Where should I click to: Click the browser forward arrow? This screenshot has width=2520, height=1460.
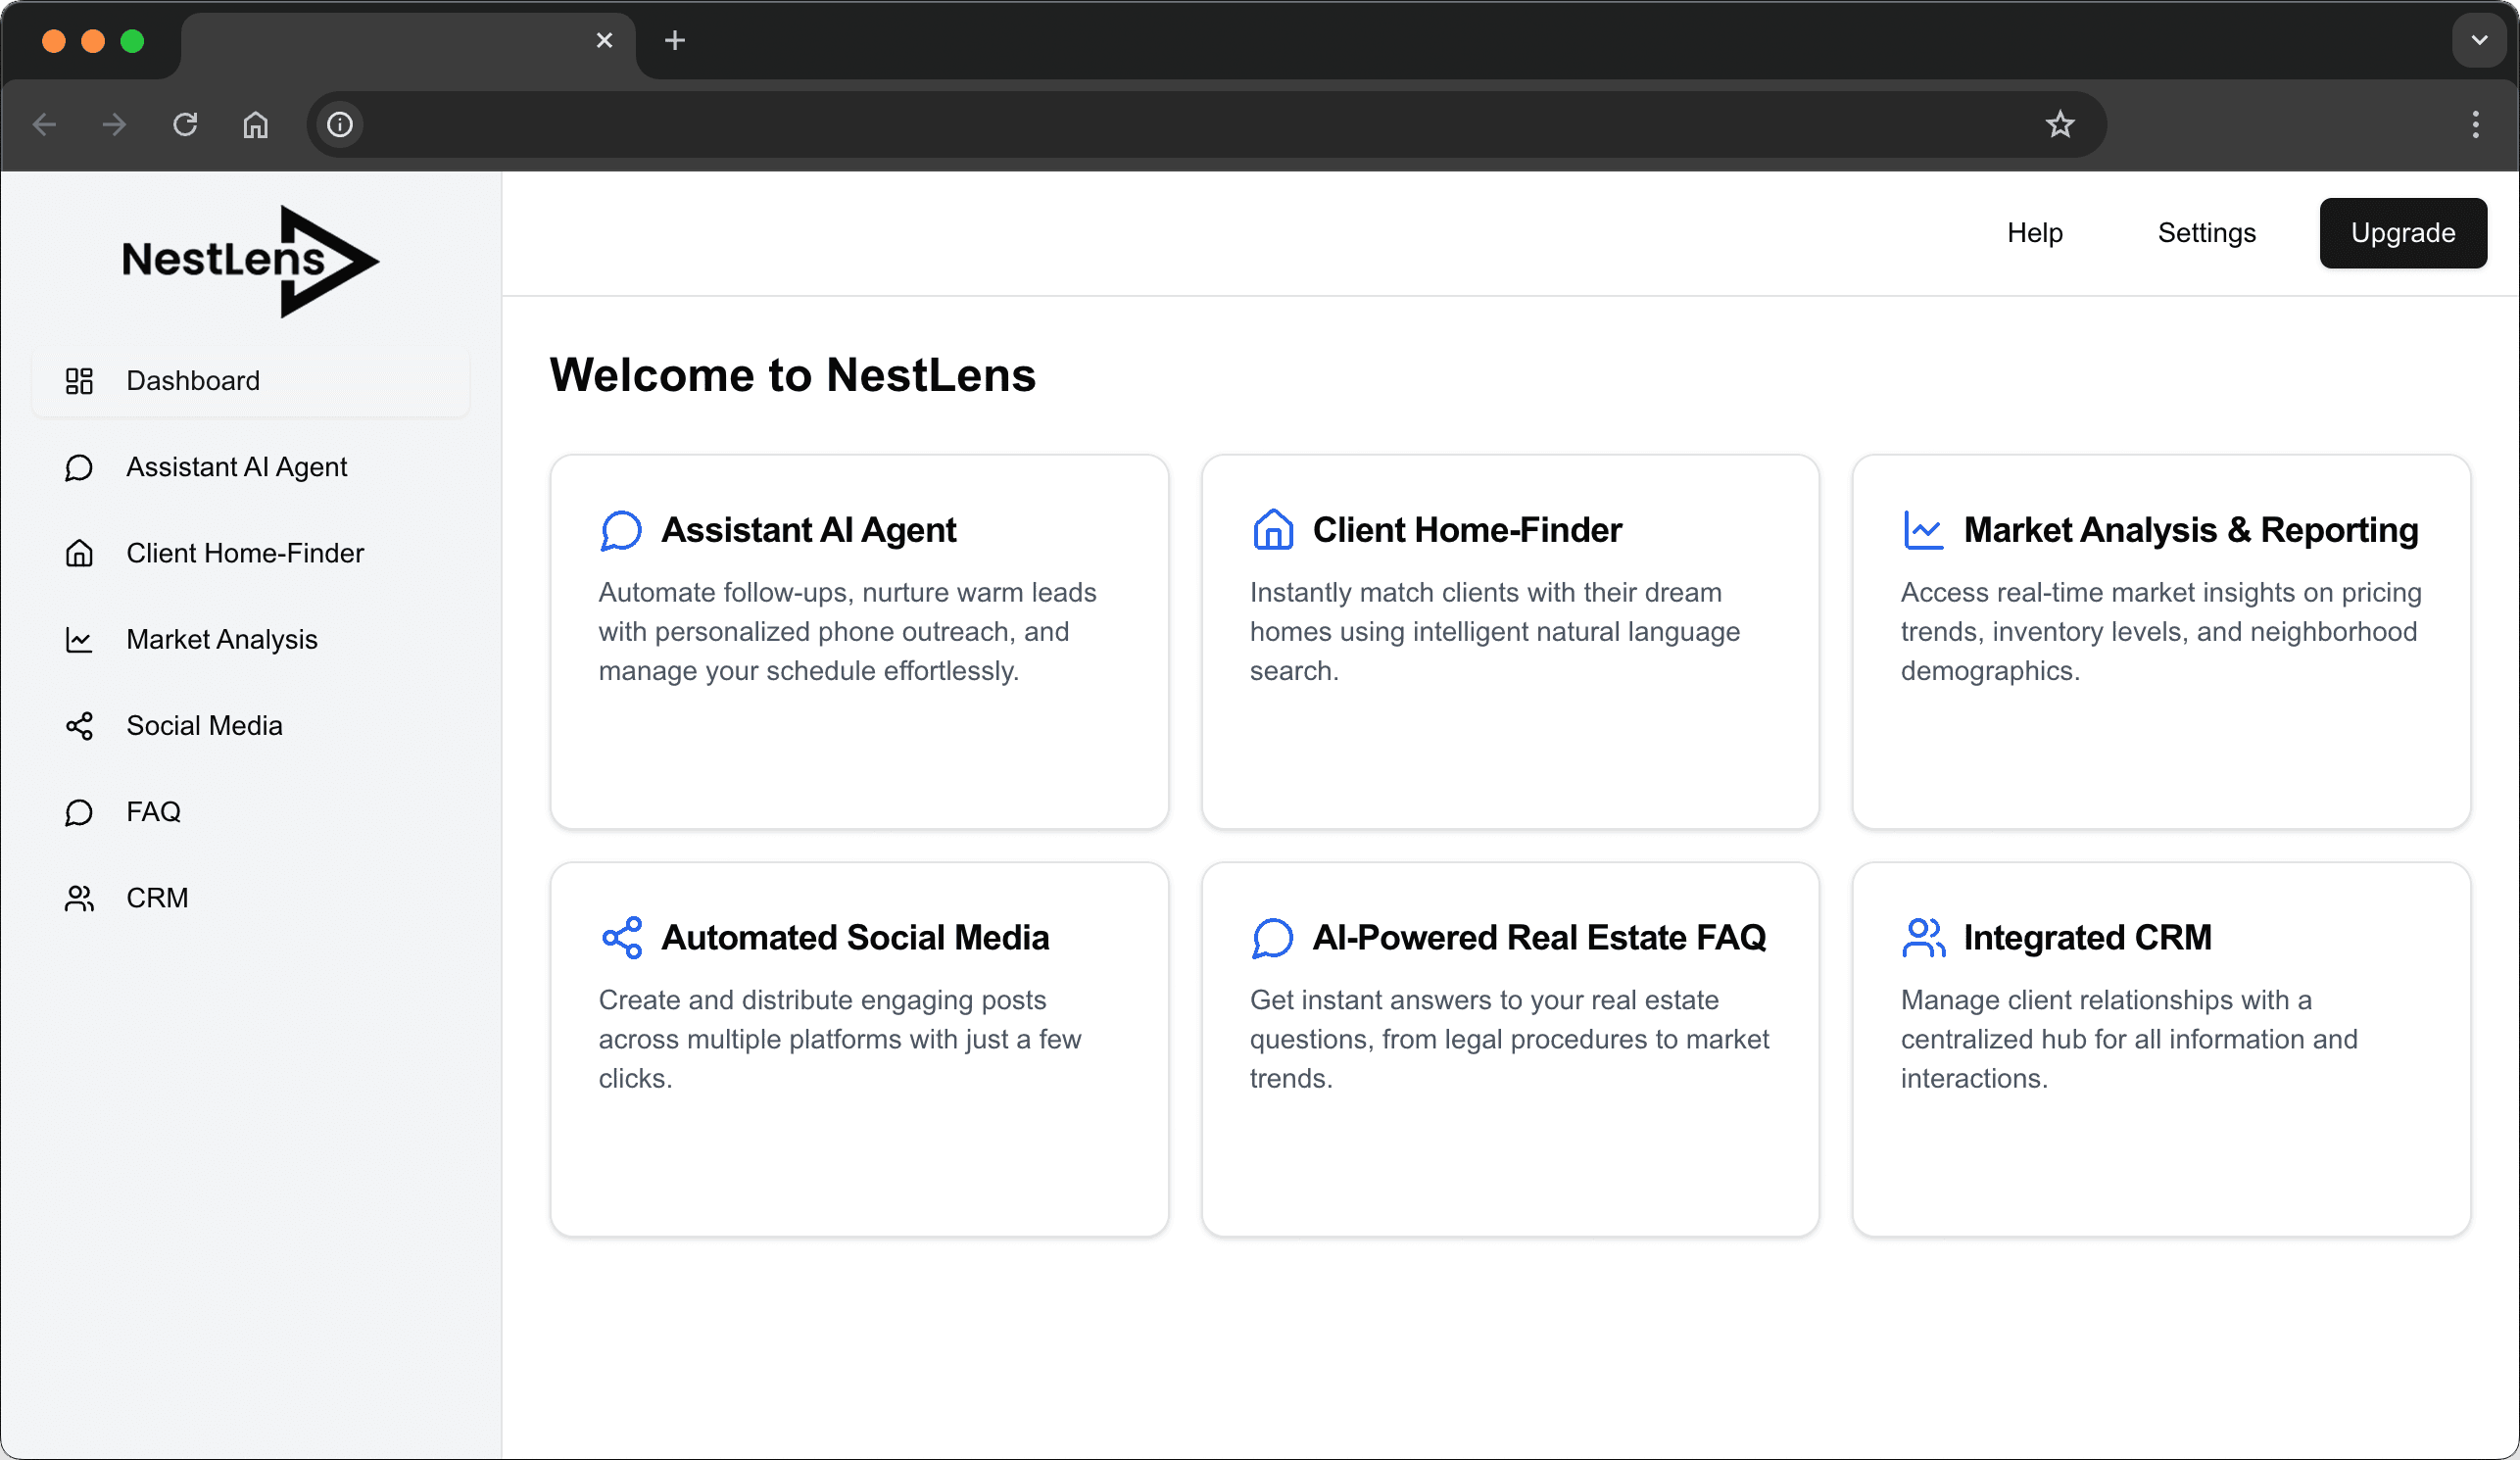115,124
